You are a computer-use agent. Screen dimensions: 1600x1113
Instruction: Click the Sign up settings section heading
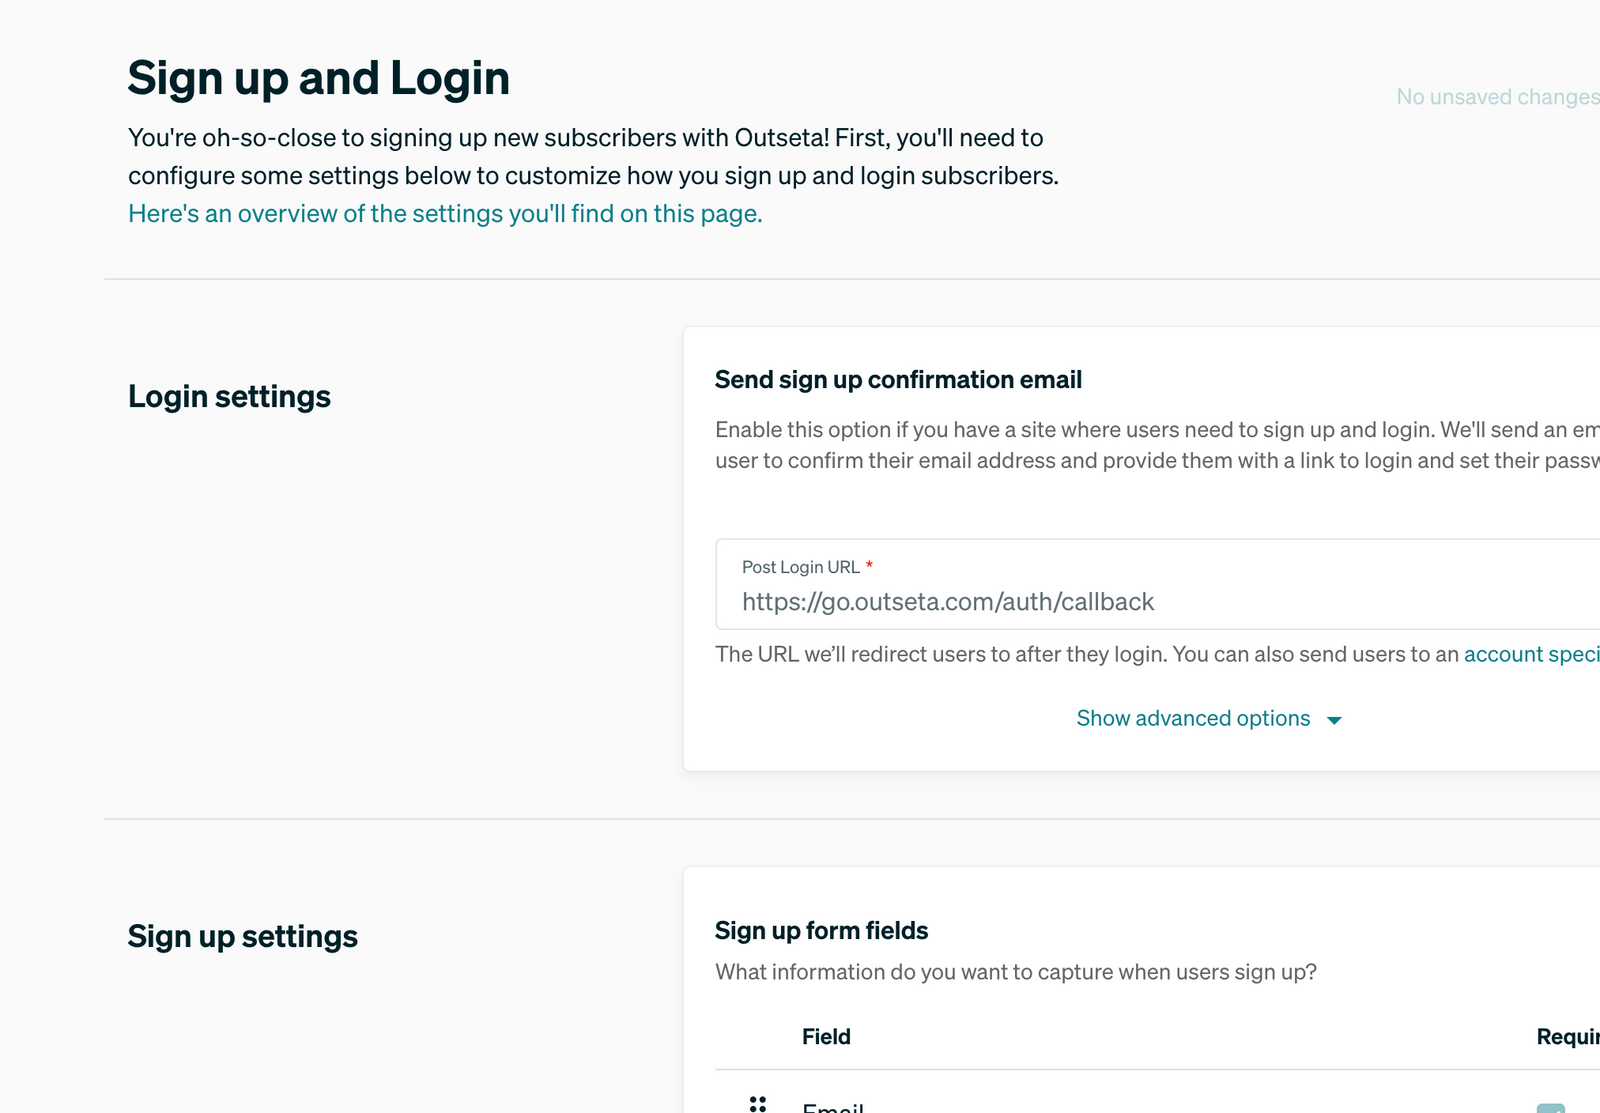pos(243,937)
